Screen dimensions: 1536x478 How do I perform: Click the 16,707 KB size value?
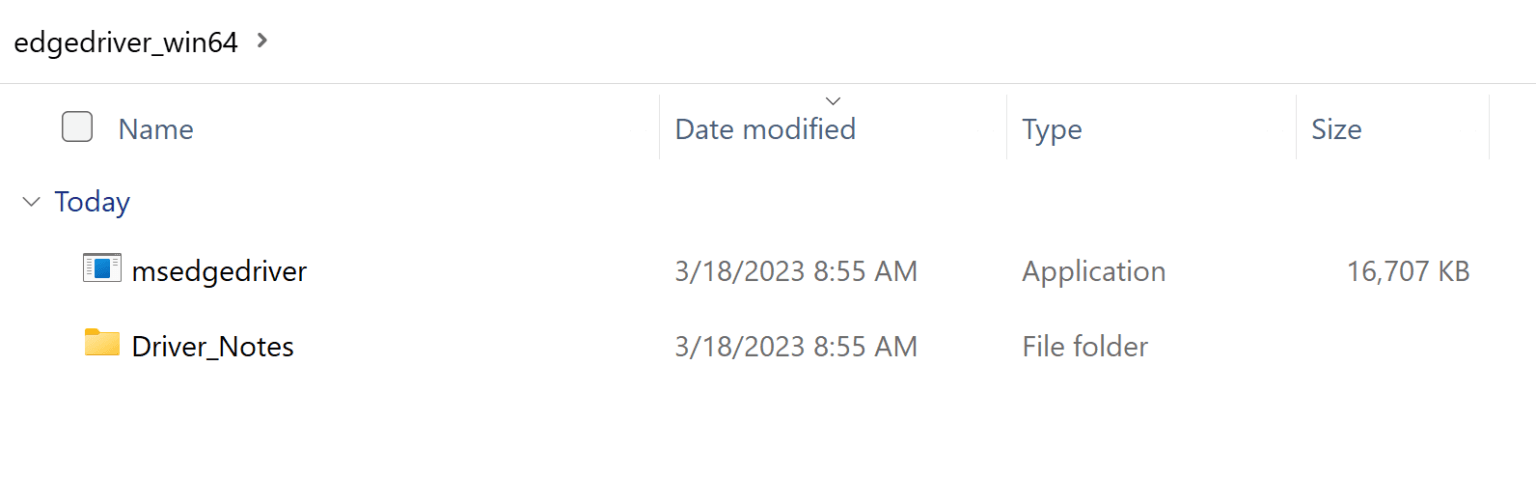click(x=1406, y=271)
